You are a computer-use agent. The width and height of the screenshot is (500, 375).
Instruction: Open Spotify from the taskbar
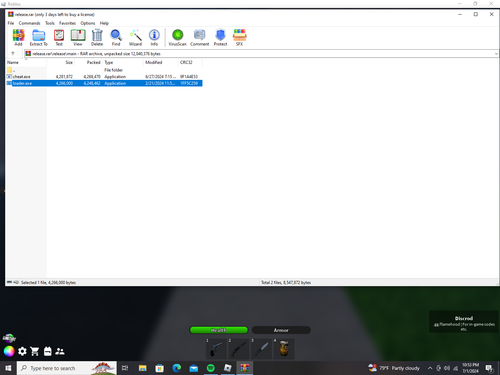pos(211,368)
